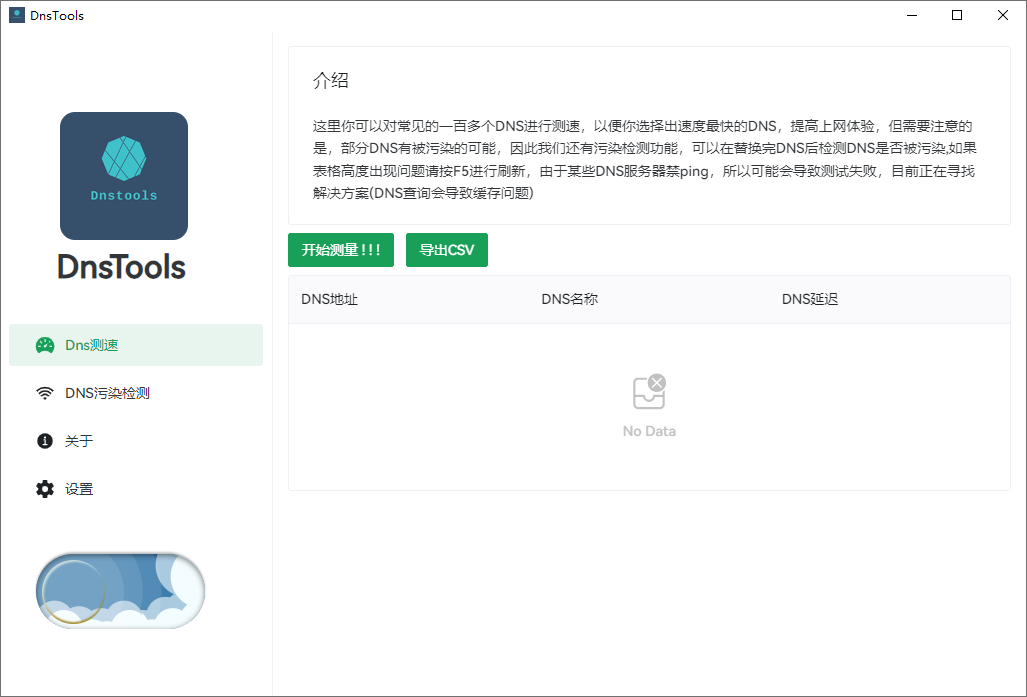This screenshot has height=697, width=1027.
Task: Open the Dns测速 menu item
Action: 136,345
